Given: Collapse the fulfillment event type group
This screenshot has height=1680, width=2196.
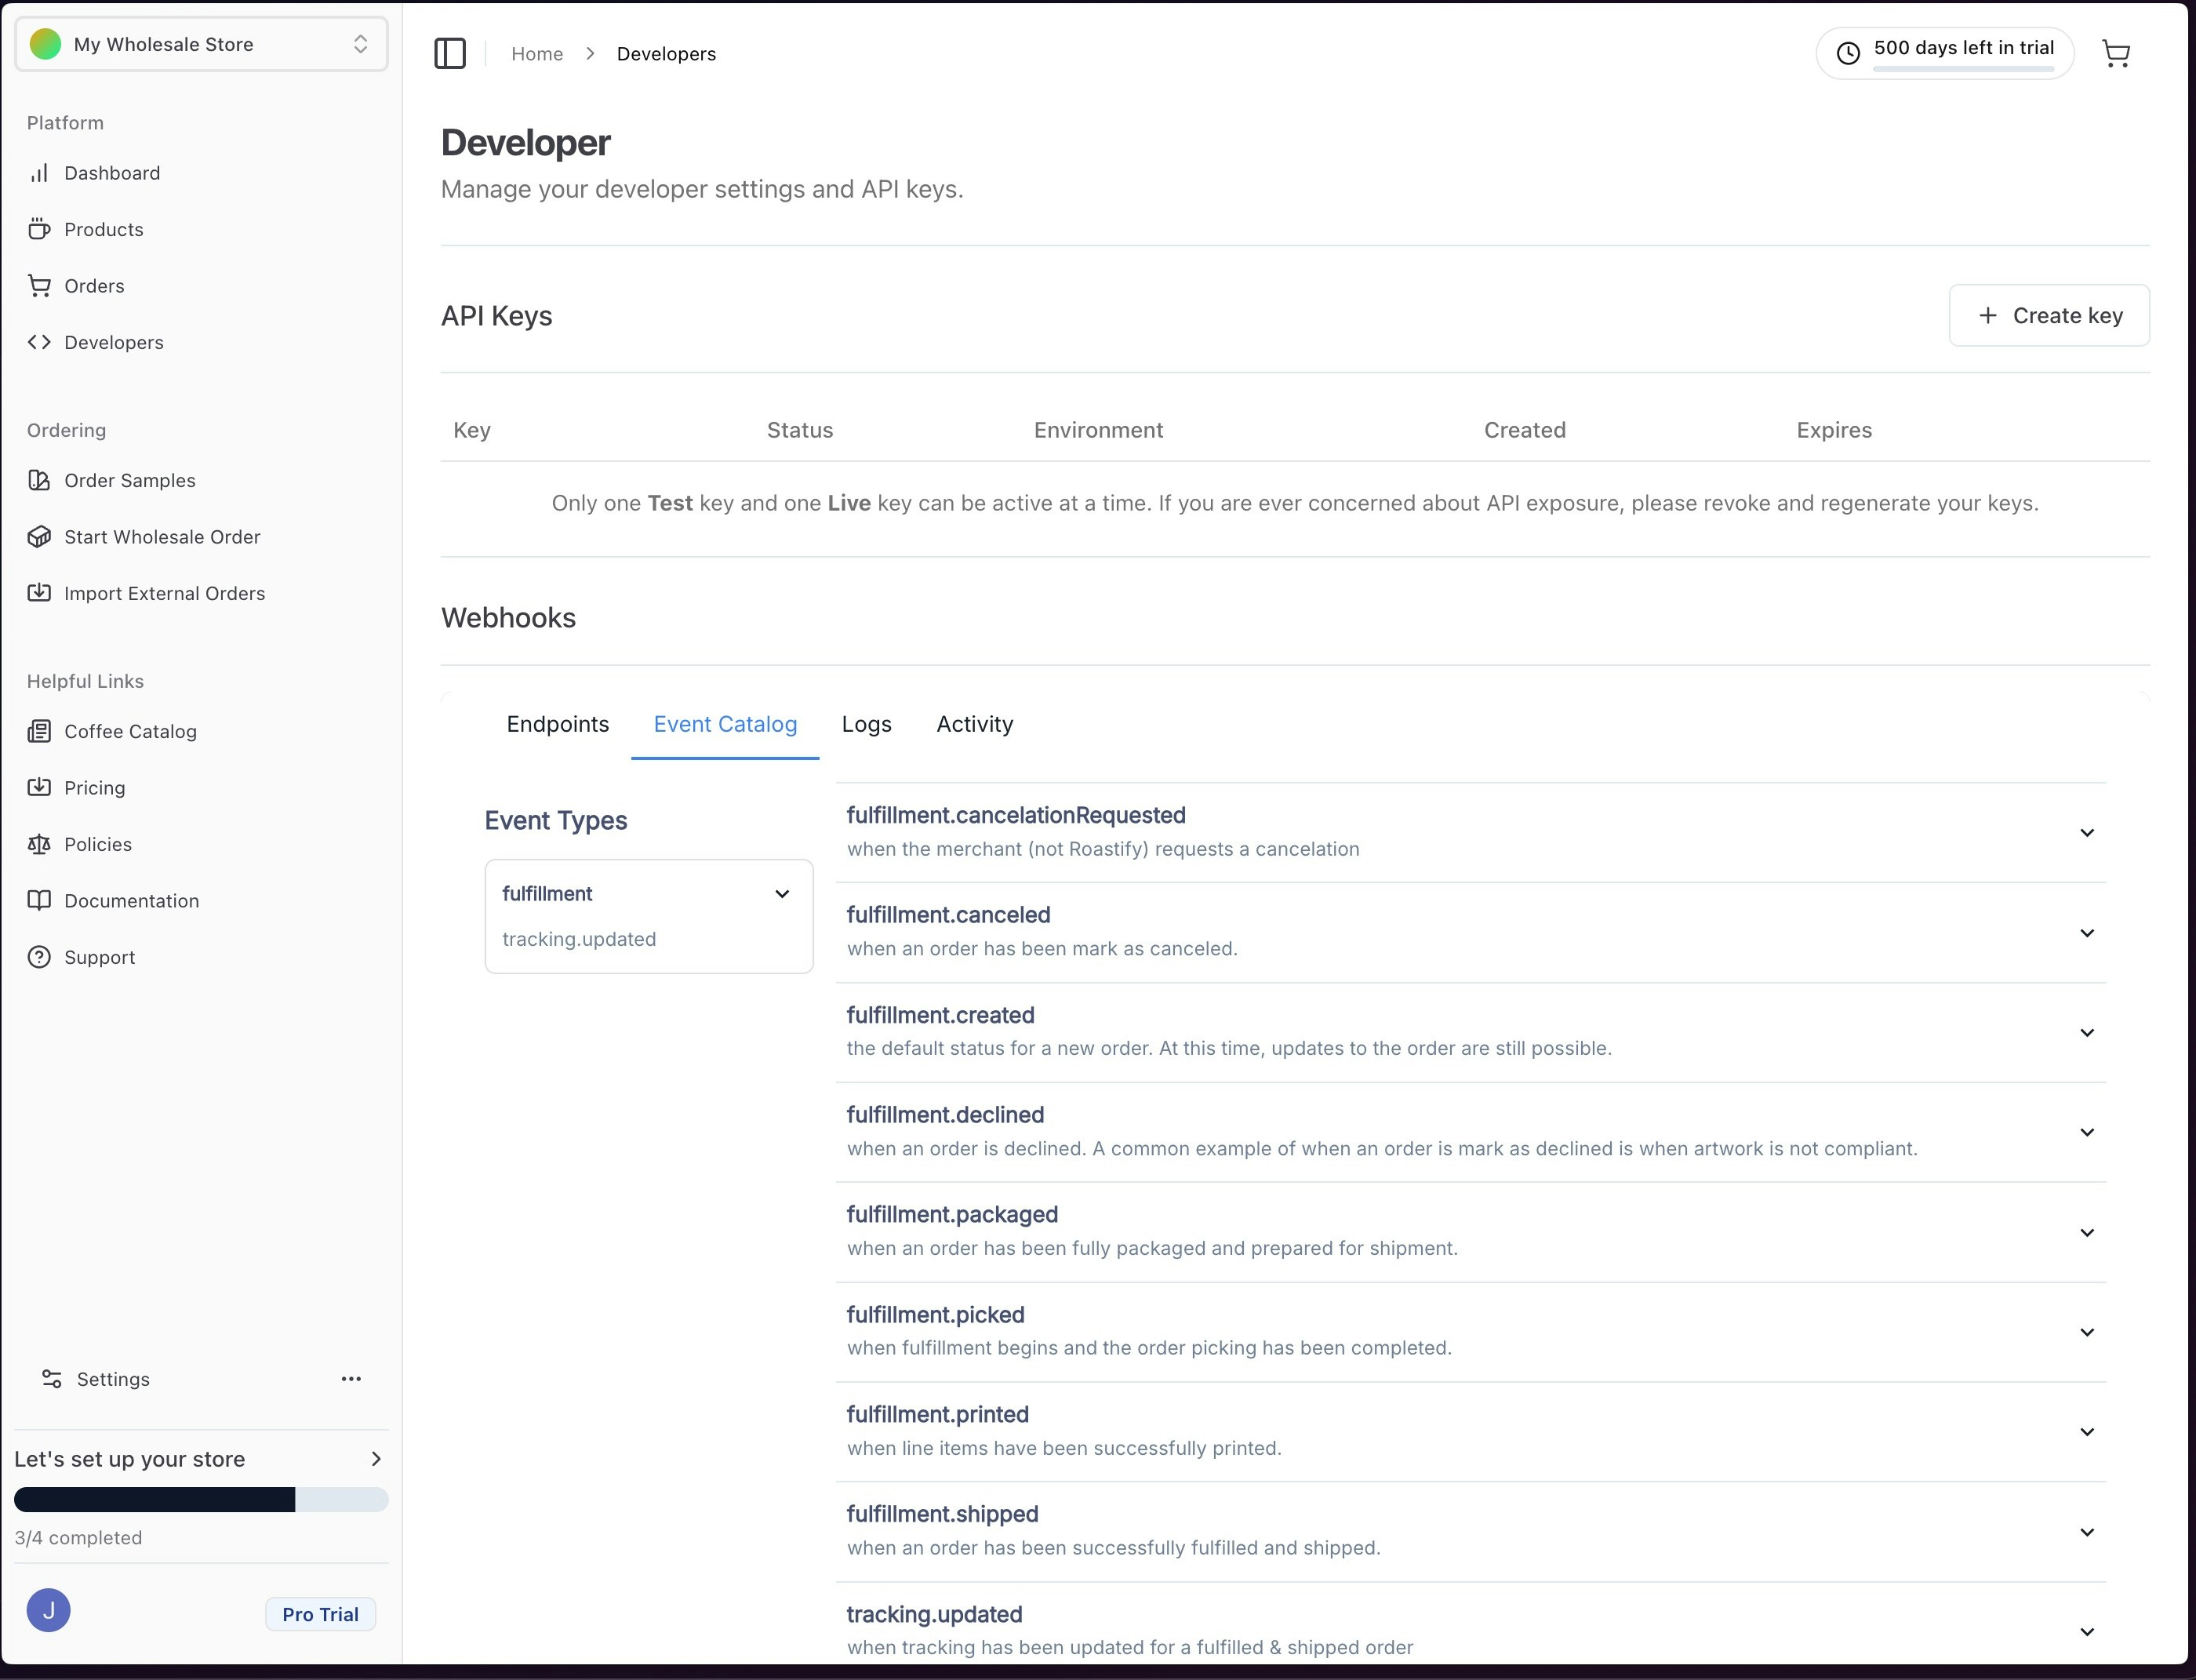Looking at the screenshot, I should [x=782, y=894].
